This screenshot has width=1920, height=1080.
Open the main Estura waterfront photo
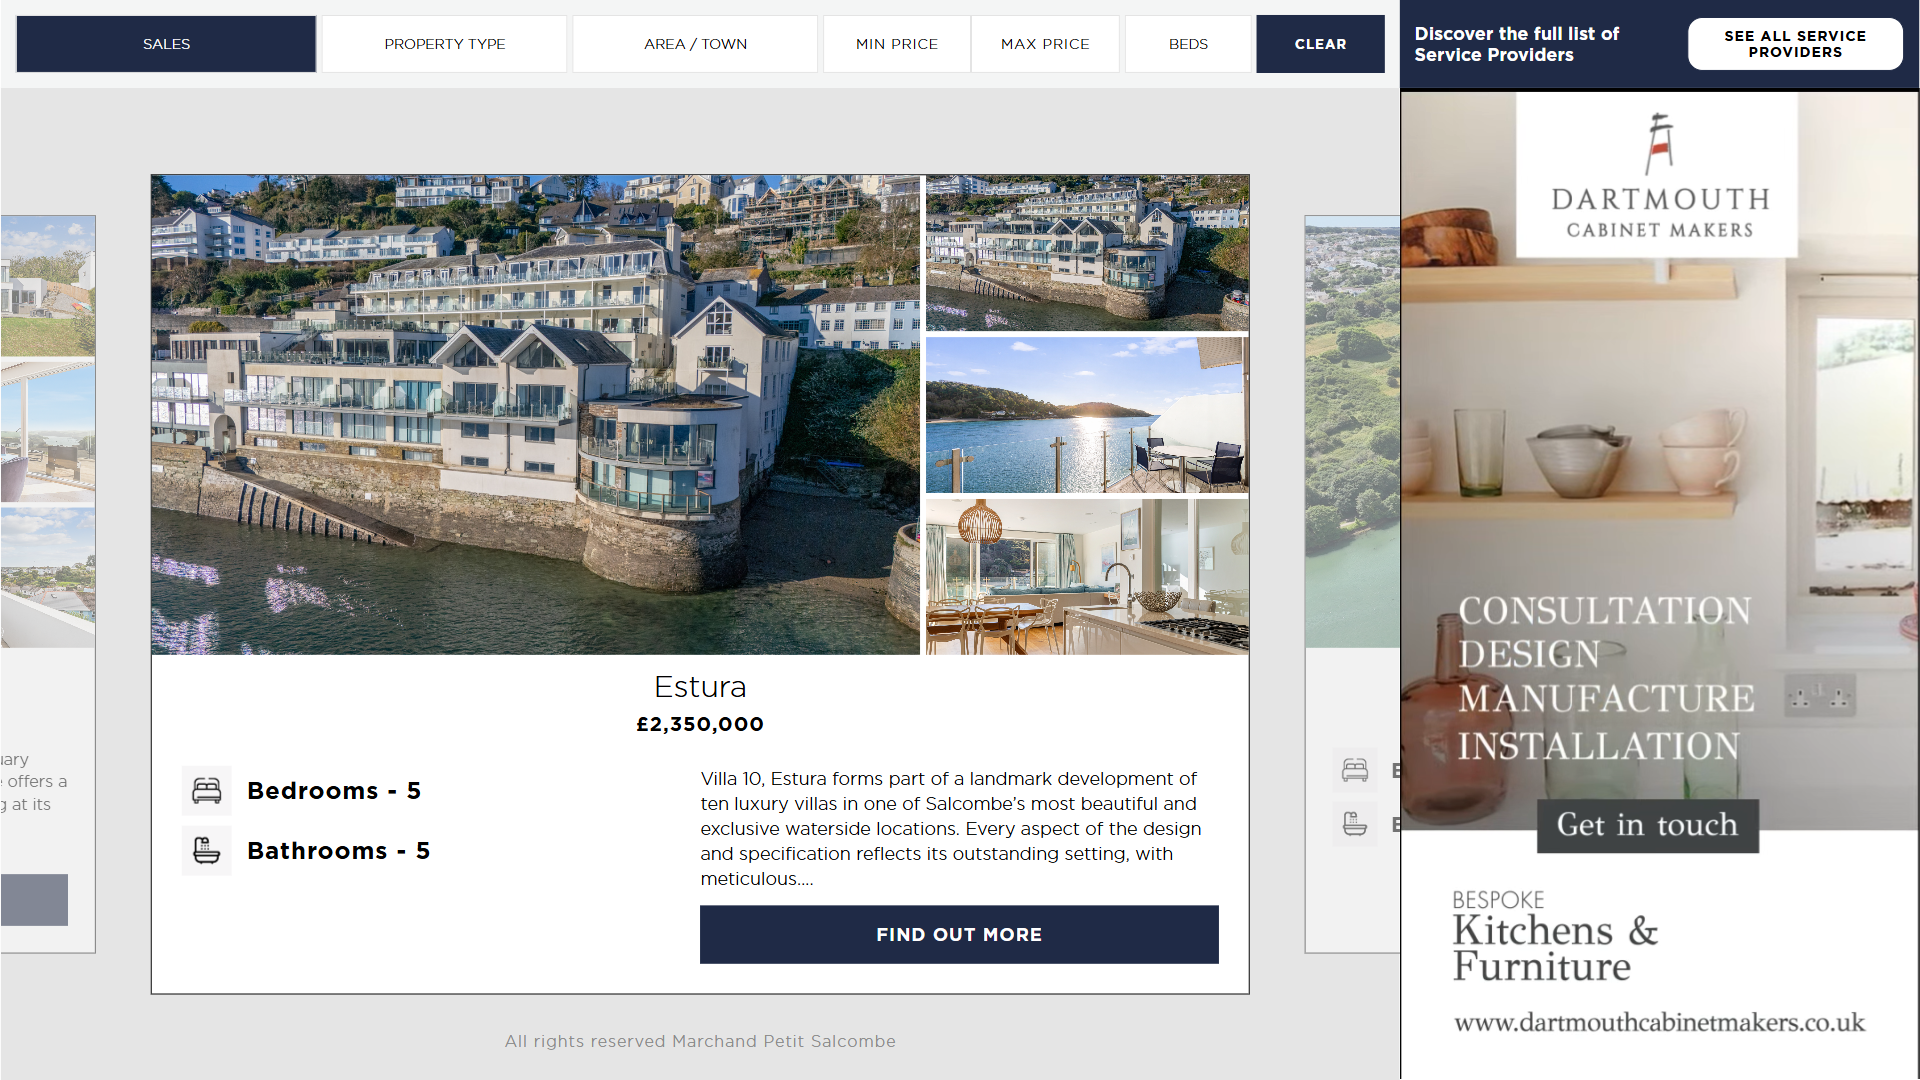coord(535,415)
